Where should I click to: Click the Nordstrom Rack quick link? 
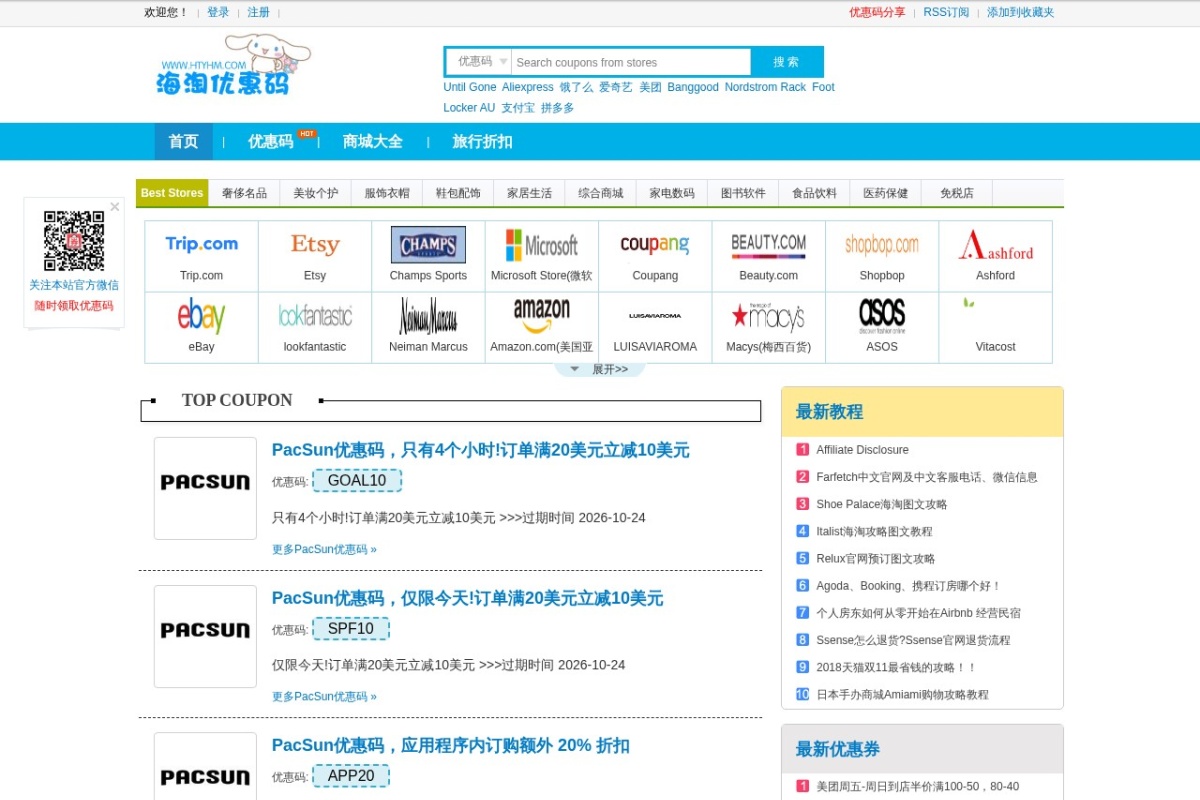[765, 87]
